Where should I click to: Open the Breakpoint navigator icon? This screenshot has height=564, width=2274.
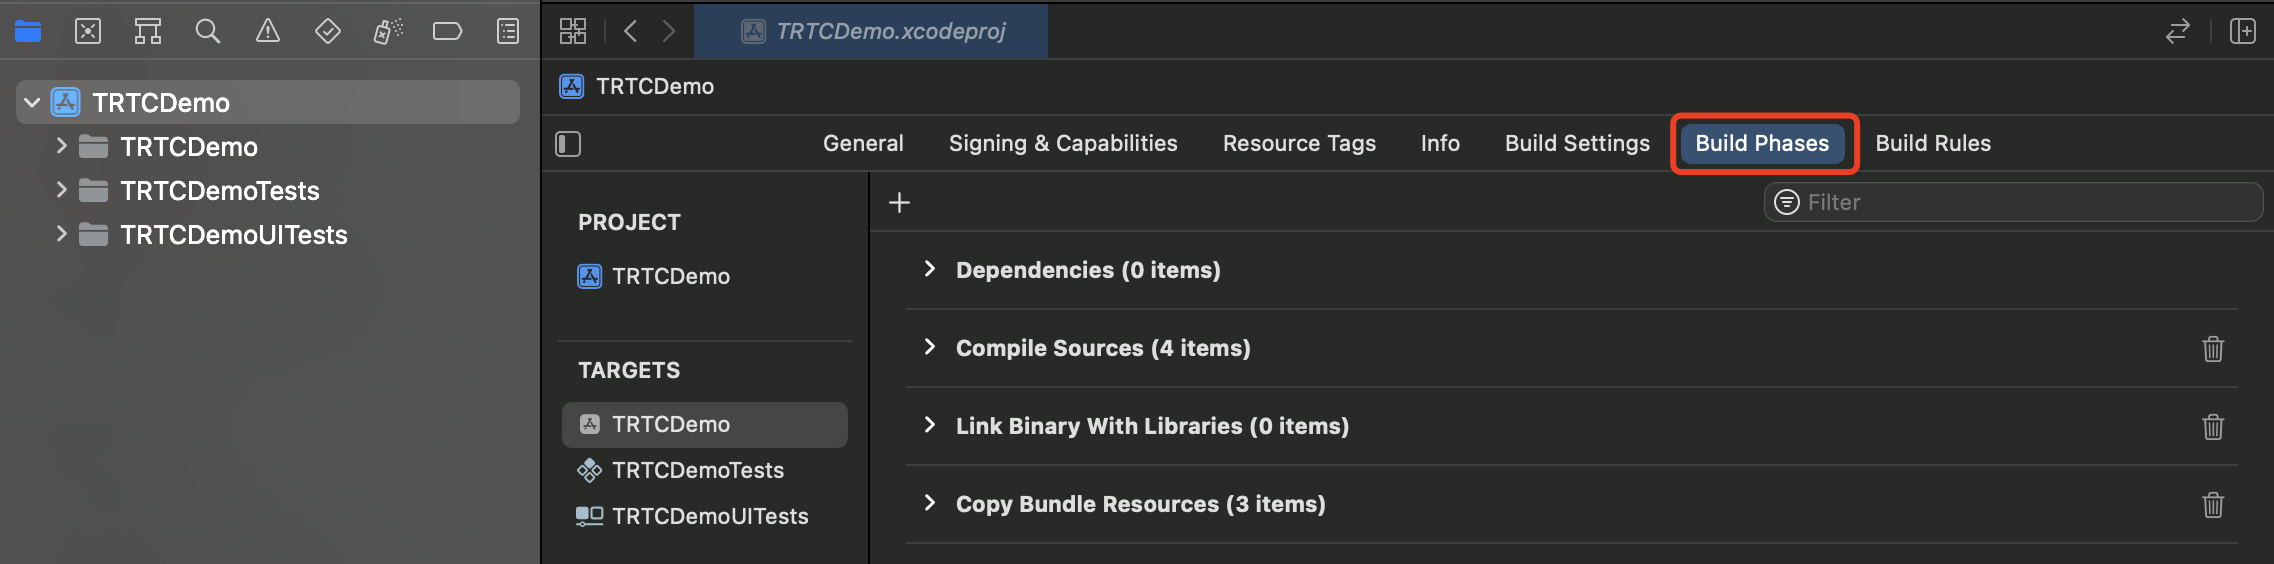(447, 32)
